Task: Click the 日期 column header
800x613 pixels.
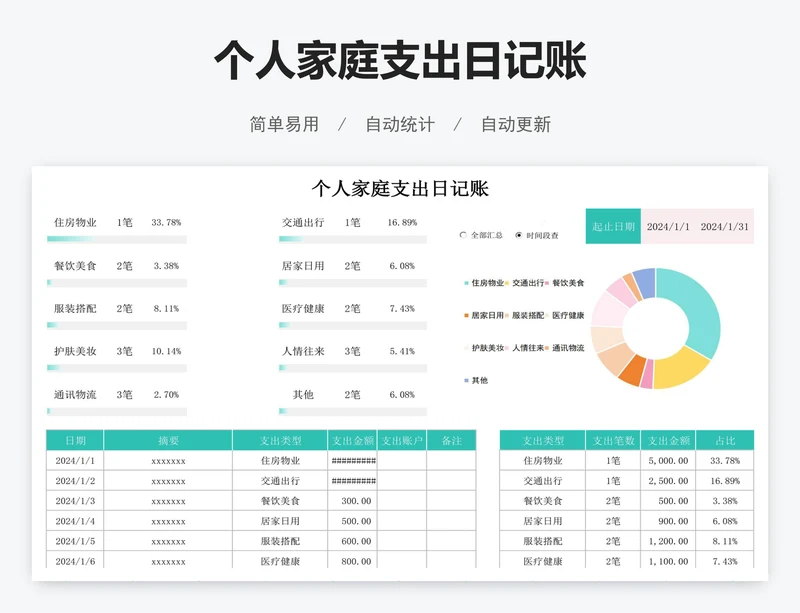Action: pyautogui.click(x=75, y=440)
